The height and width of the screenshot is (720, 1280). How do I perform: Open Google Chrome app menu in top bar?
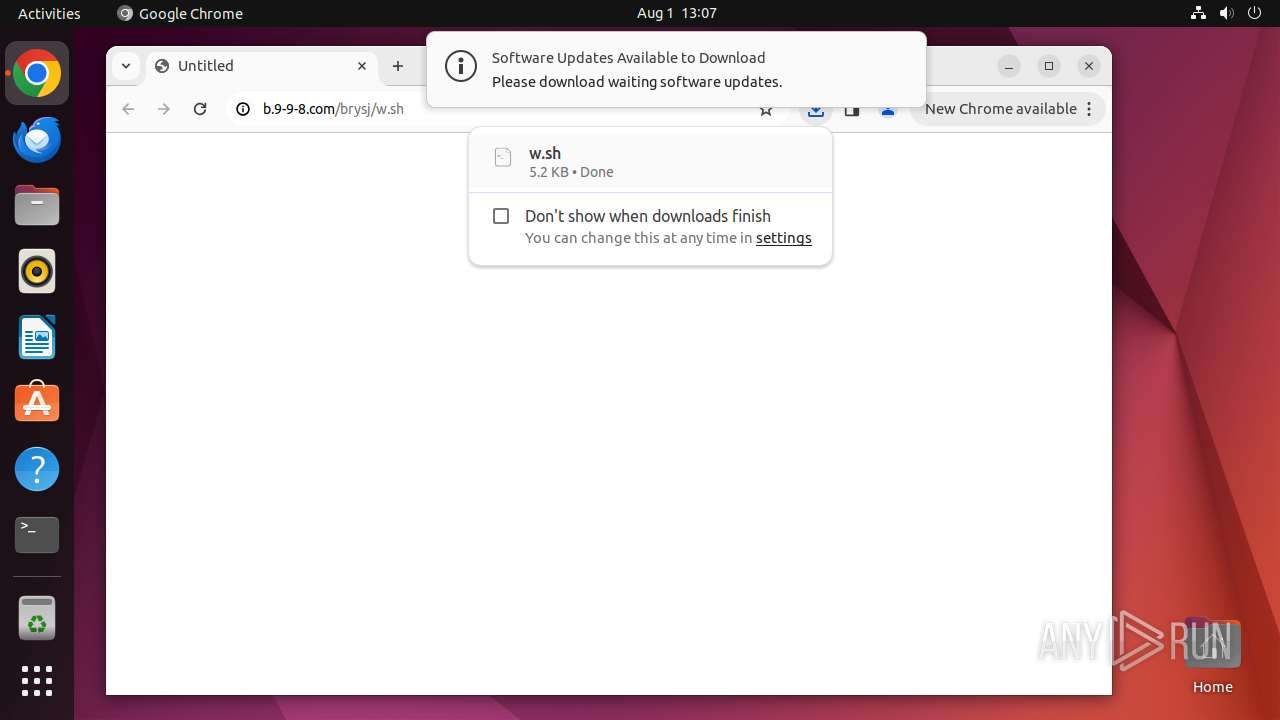click(x=180, y=13)
